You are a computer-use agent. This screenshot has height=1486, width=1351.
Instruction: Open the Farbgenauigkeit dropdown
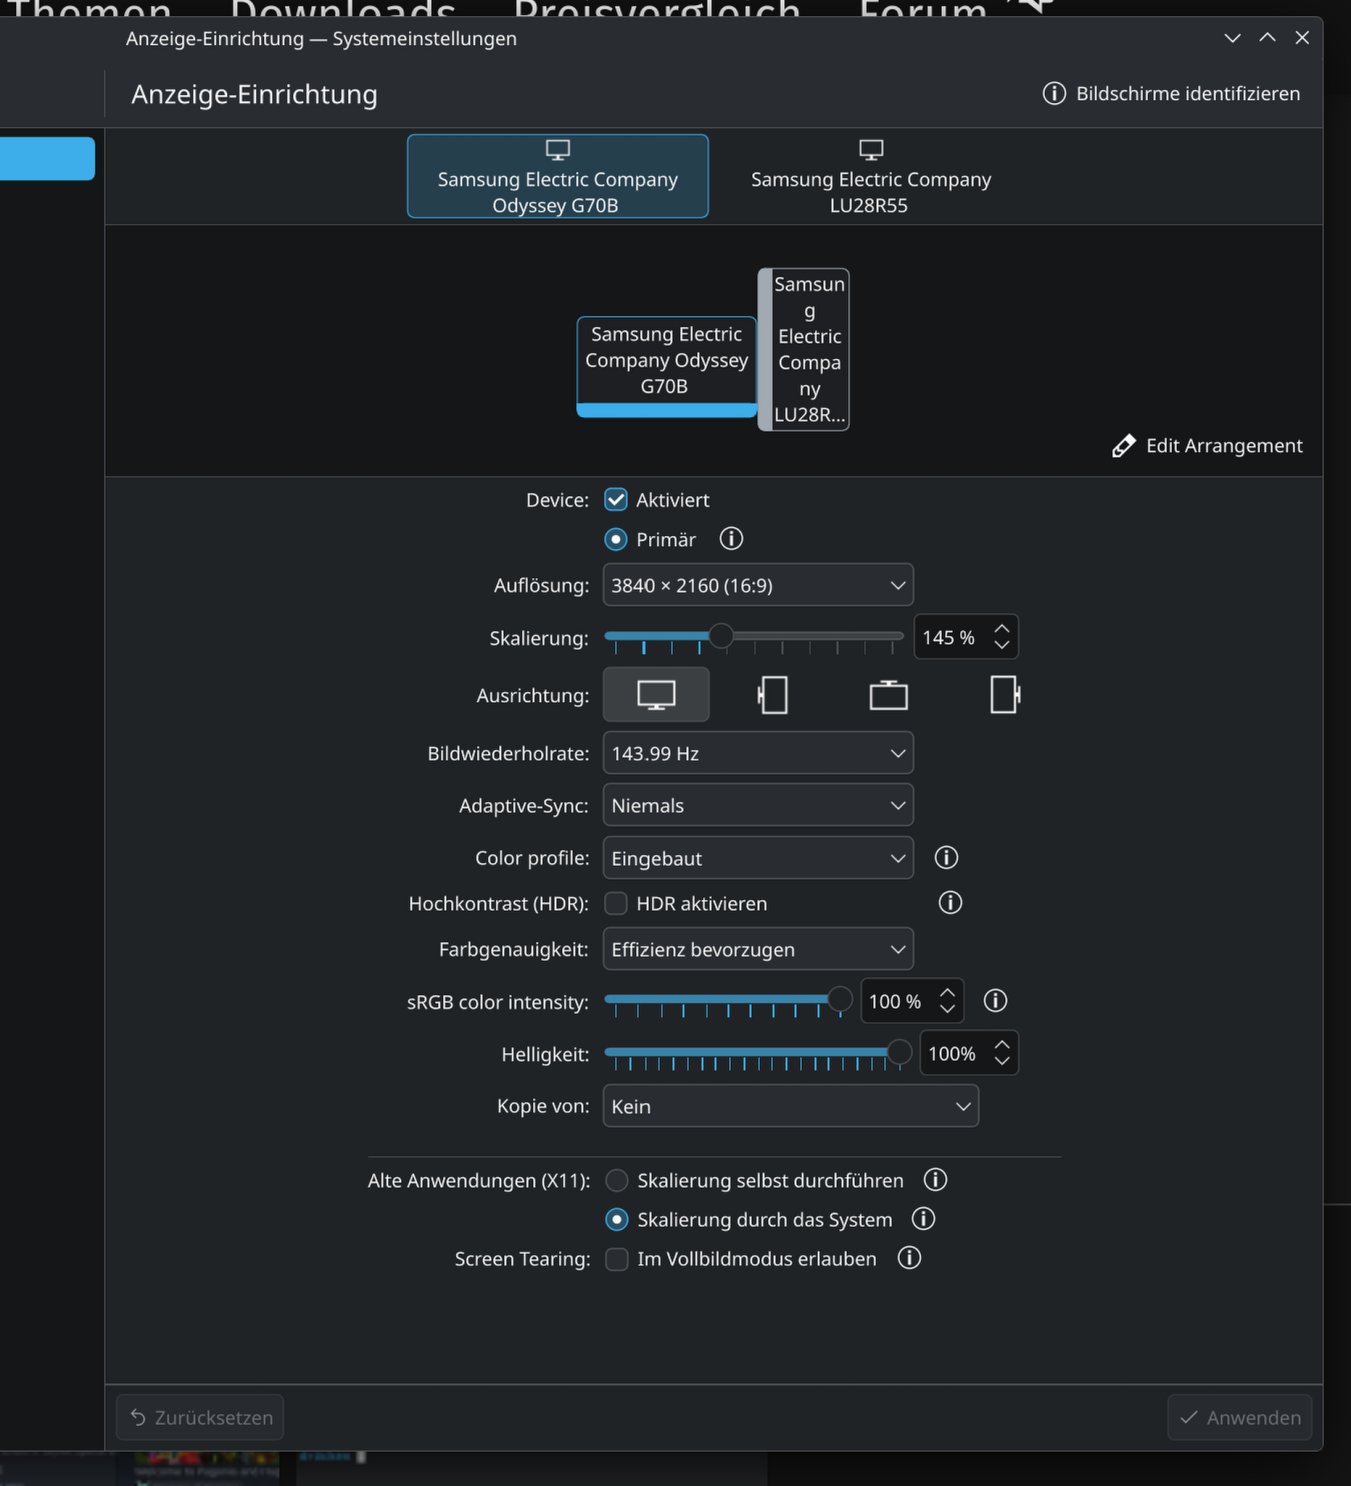[758, 949]
